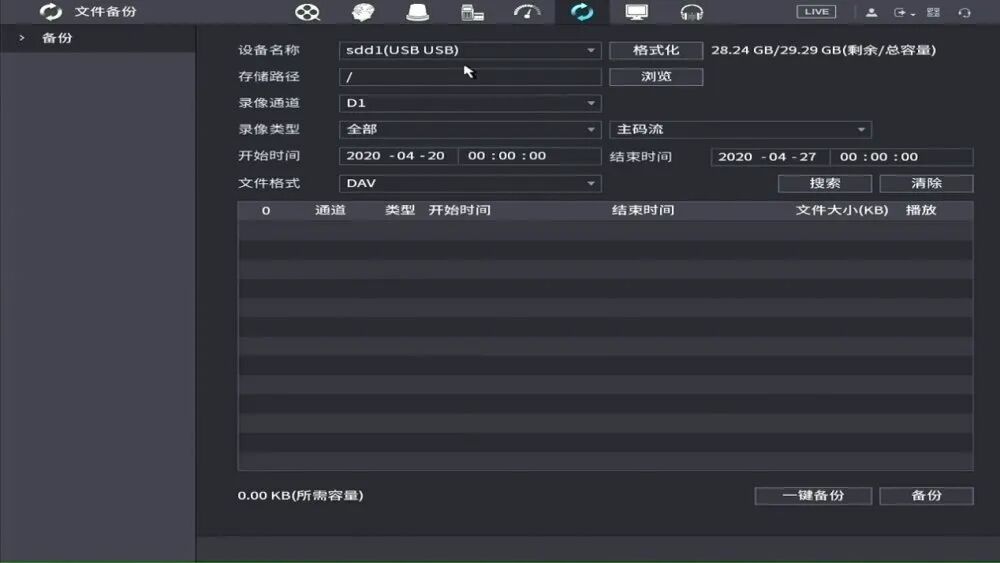This screenshot has height=563, width=1000.
Task: Select the backup arrows icon in top bar
Action: point(582,12)
